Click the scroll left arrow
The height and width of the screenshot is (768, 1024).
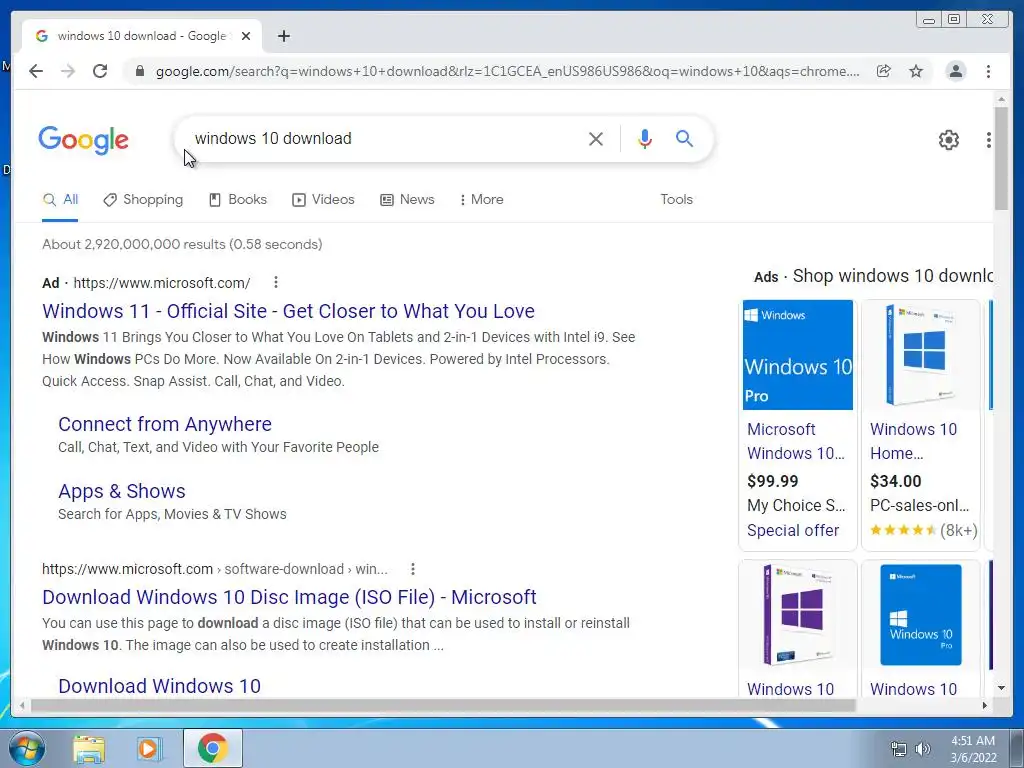click(x=22, y=705)
